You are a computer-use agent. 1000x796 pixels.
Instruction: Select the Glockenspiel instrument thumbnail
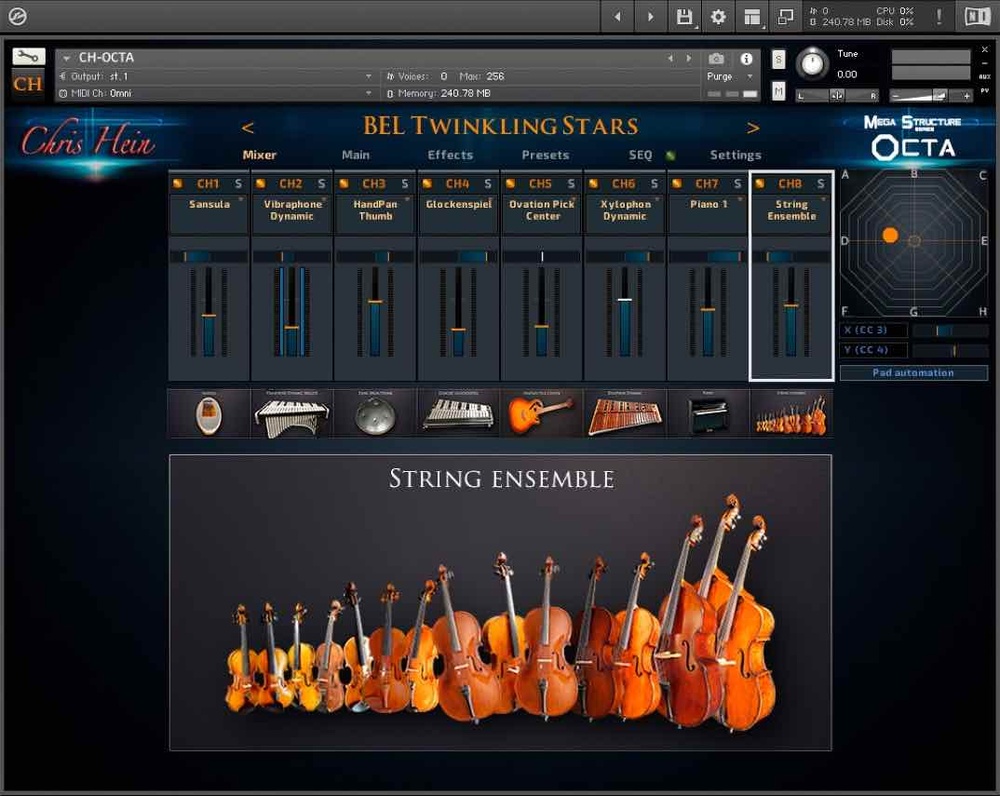(458, 413)
